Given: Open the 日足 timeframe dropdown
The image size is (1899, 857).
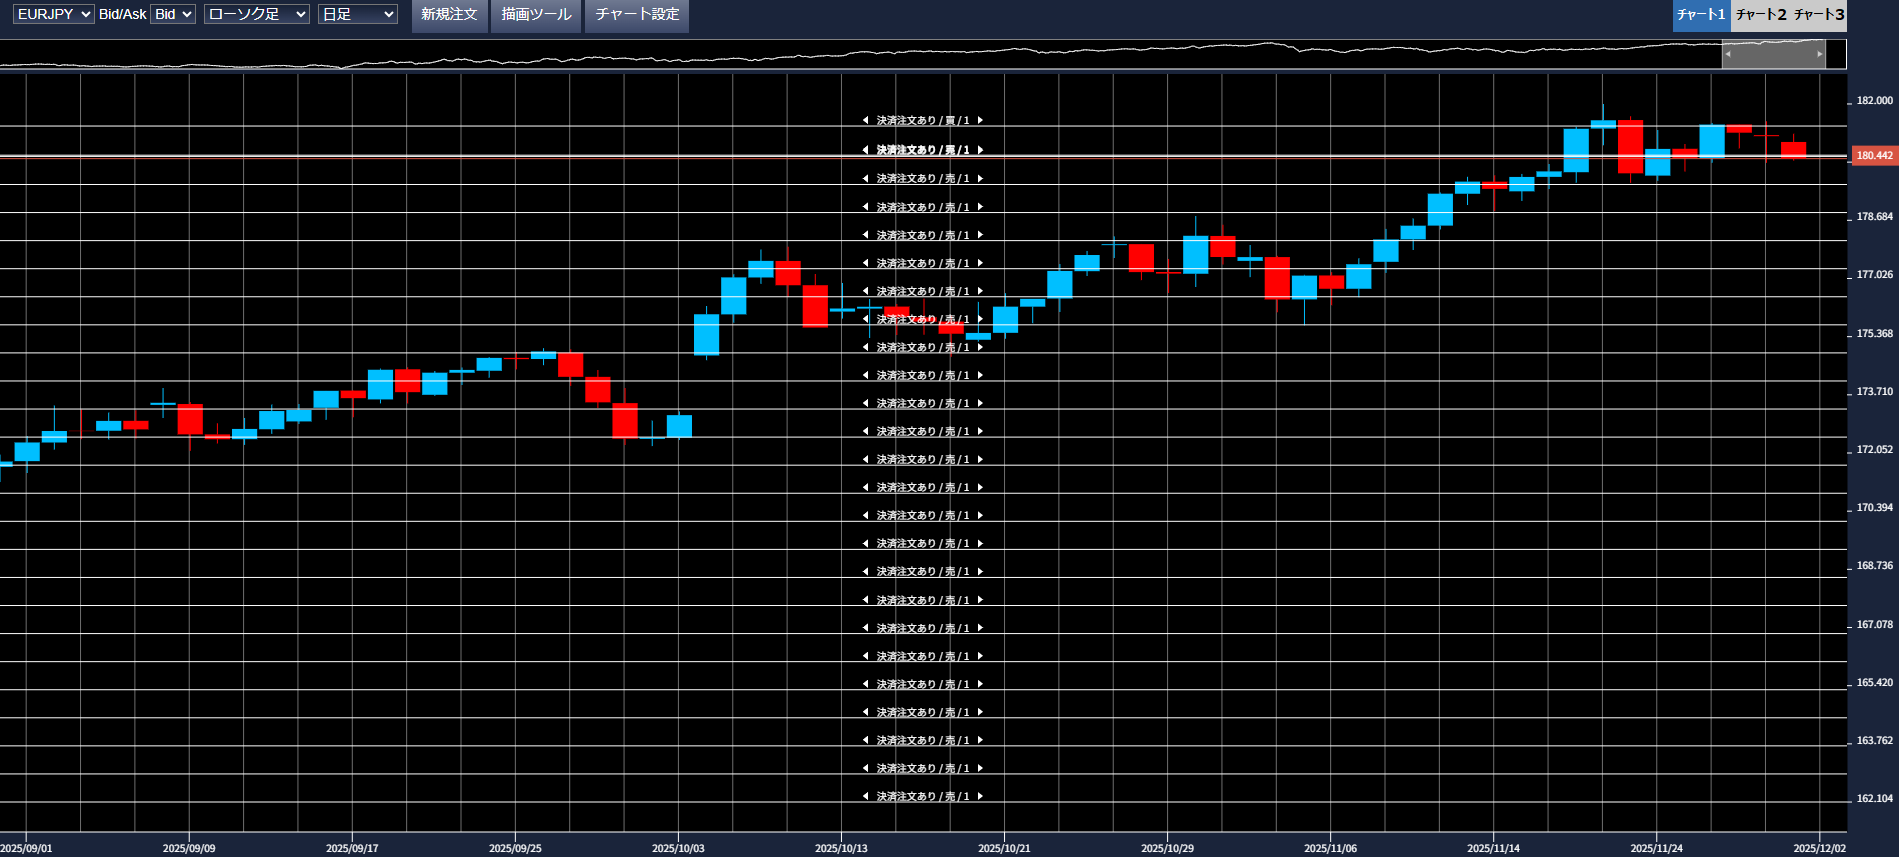Looking at the screenshot, I should pos(357,14).
